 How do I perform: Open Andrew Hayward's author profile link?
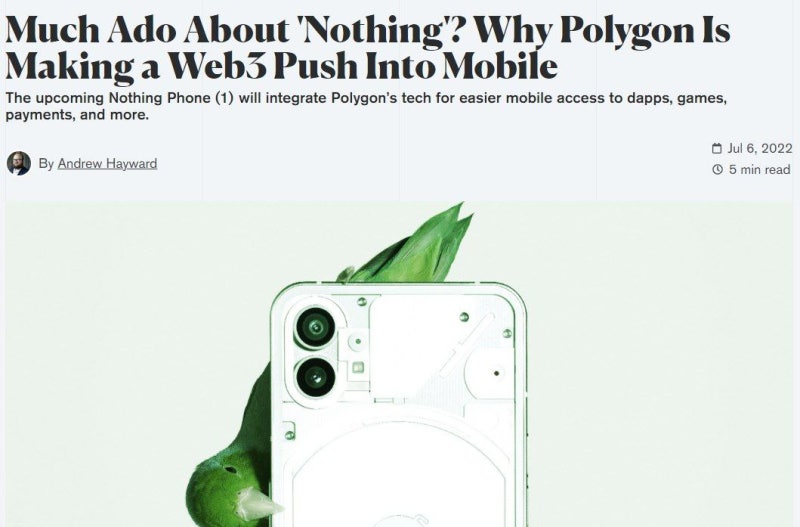107,164
